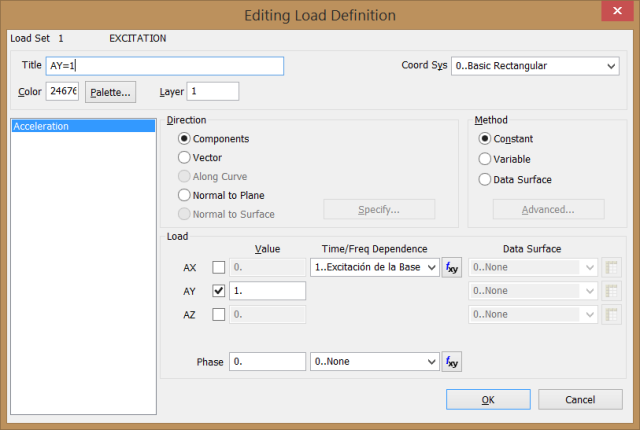The image size is (640, 430).
Task: Enable the AZ load checkbox
Action: click(218, 315)
